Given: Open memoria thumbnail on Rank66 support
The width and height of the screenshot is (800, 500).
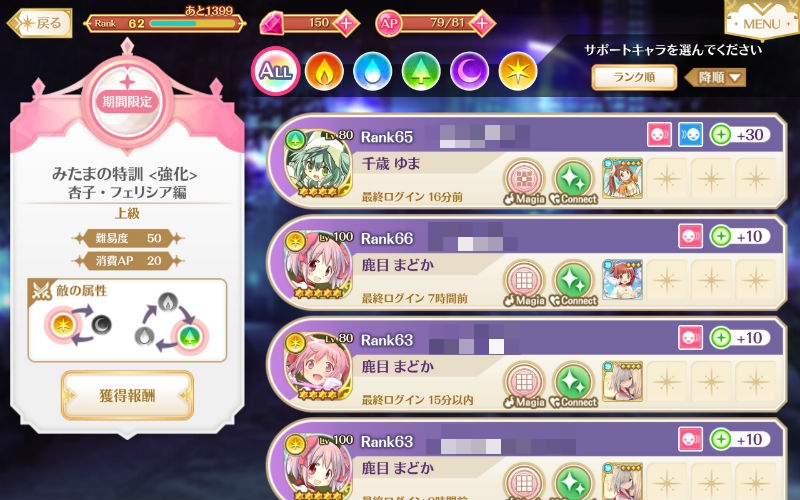Looking at the screenshot, I should click(622, 280).
